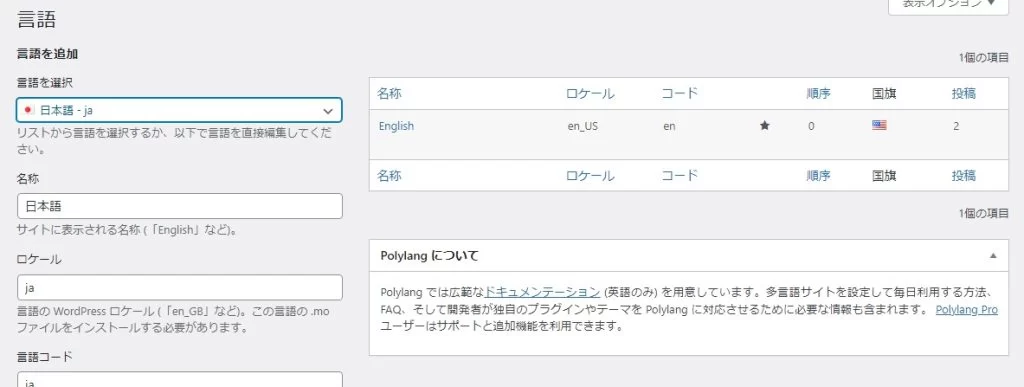Screen dimensions: 1024x387
Task: Click the US flag icon in English row
Action: 879,126
